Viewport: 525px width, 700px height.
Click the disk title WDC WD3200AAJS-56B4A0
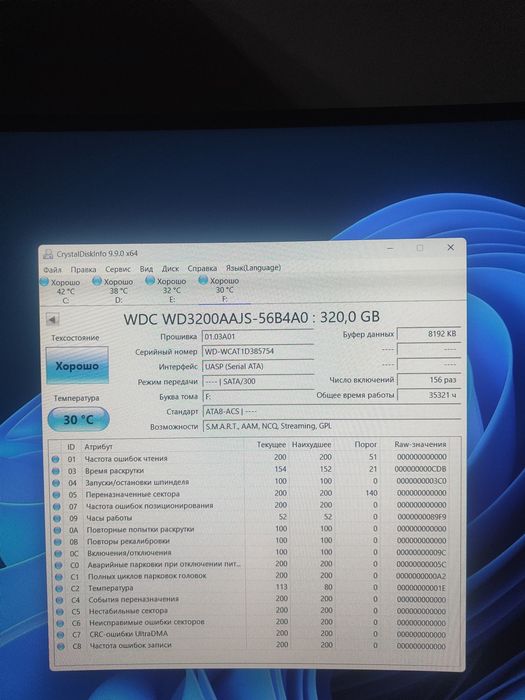(216, 318)
